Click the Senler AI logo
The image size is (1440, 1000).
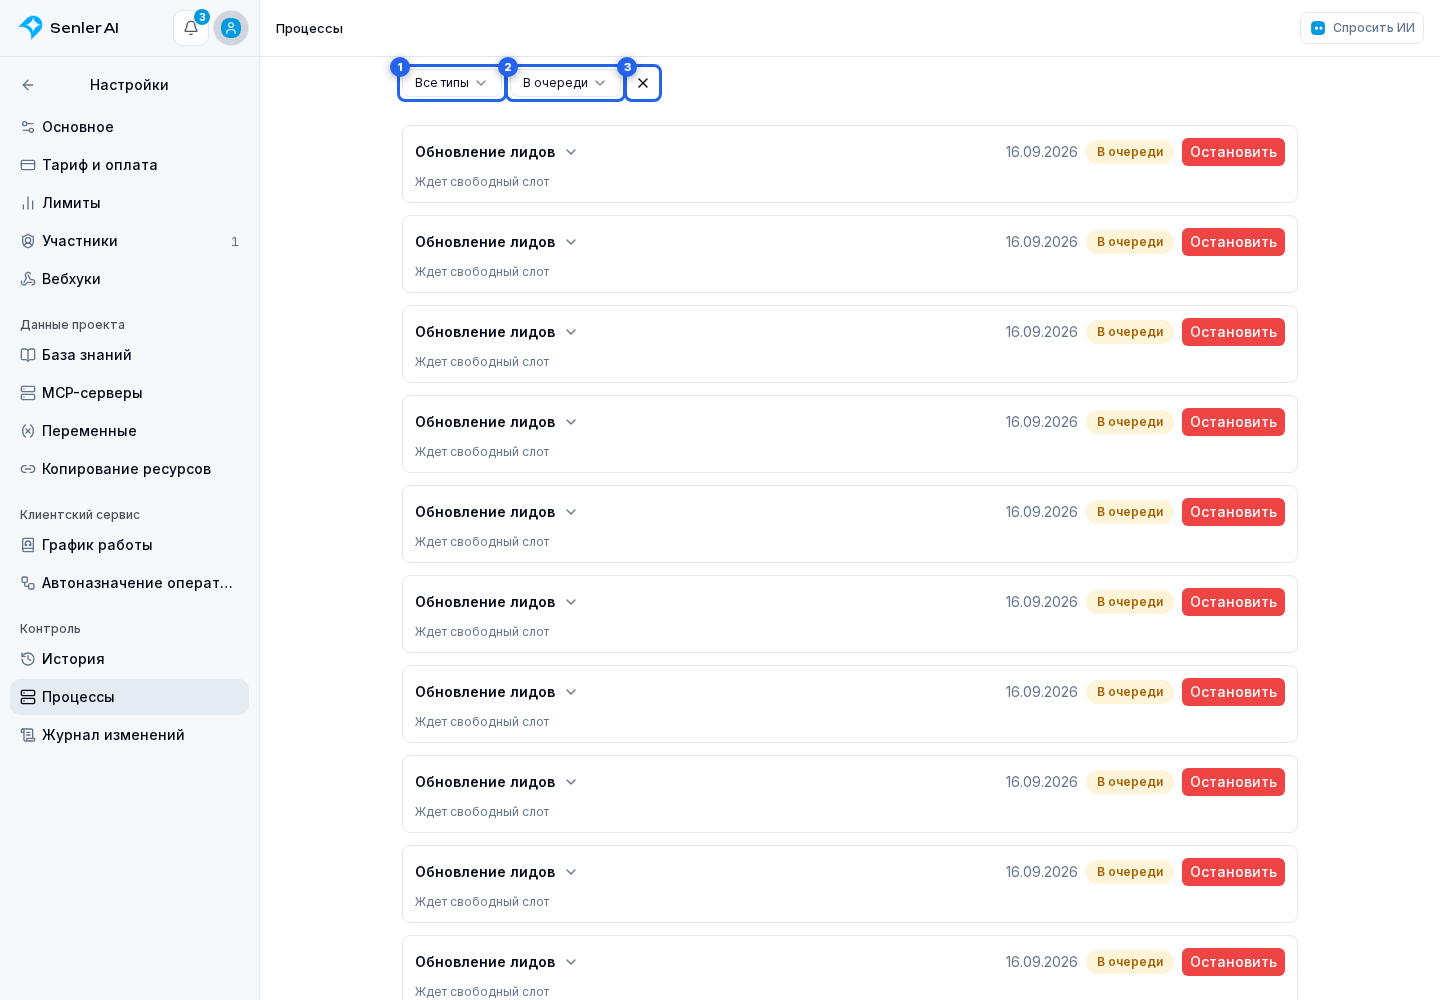click(68, 28)
